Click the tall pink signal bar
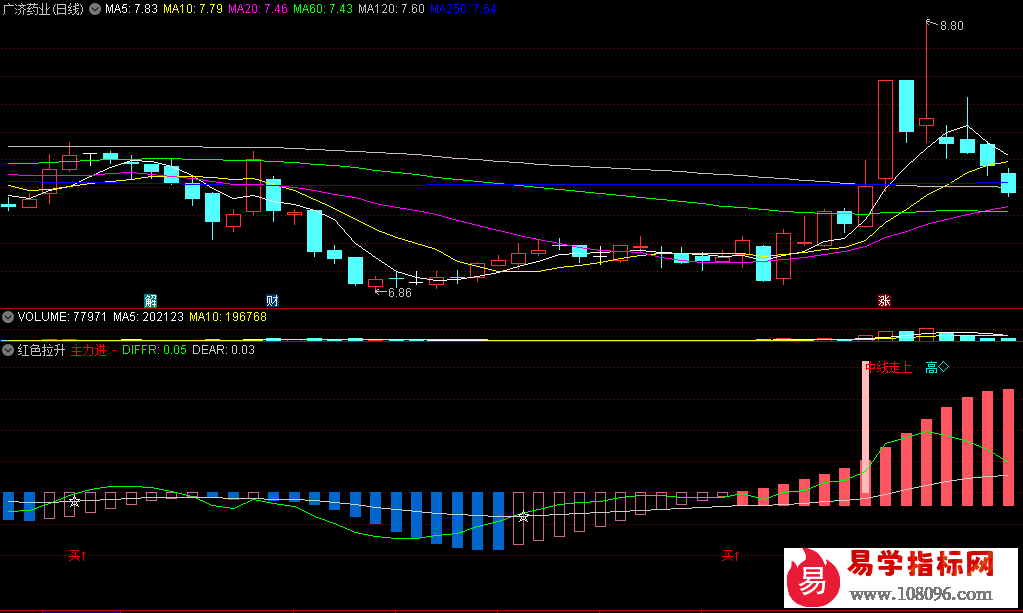 (x=866, y=427)
